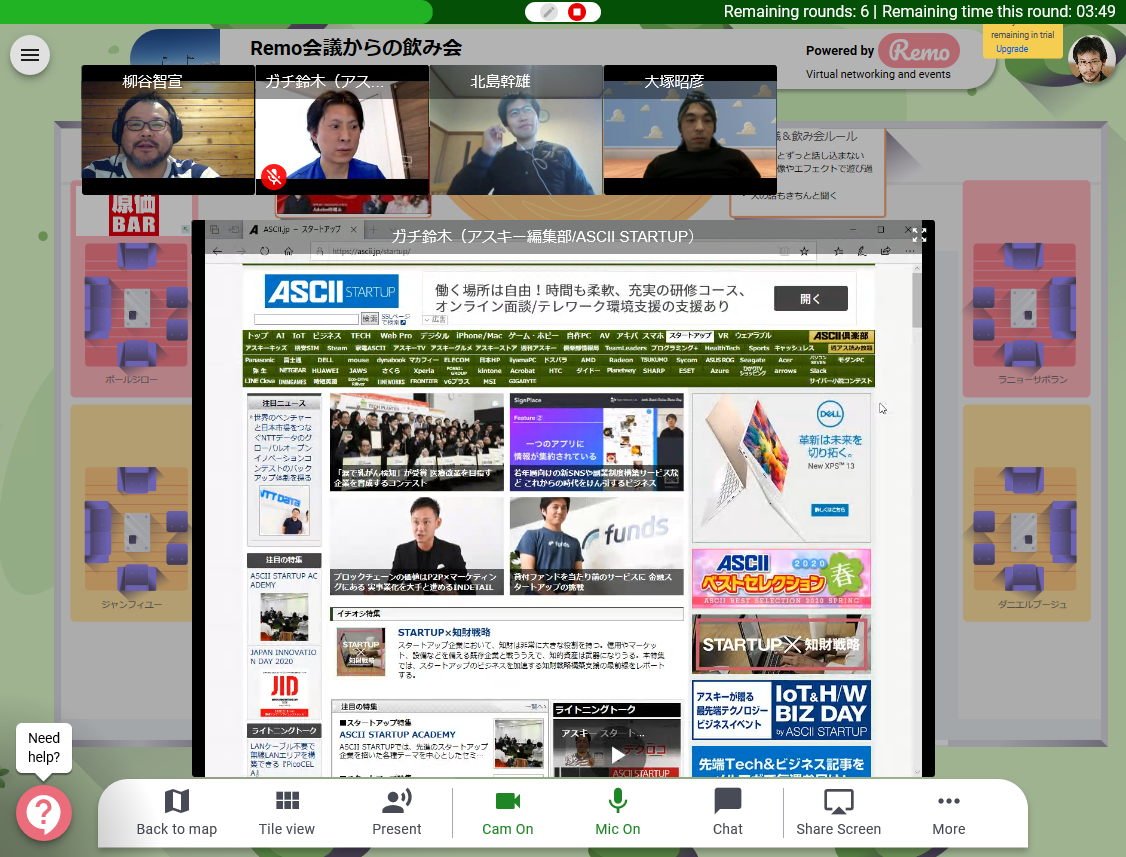Click the ASCII倶楽部 yellow menu item
This screenshot has height=857, width=1126.
click(840, 336)
